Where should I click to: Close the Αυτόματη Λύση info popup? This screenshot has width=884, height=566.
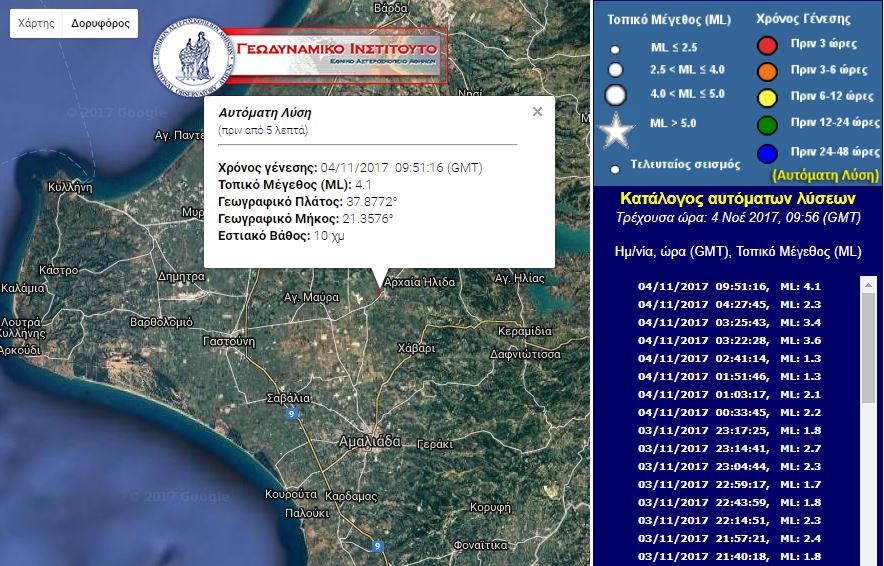537,112
